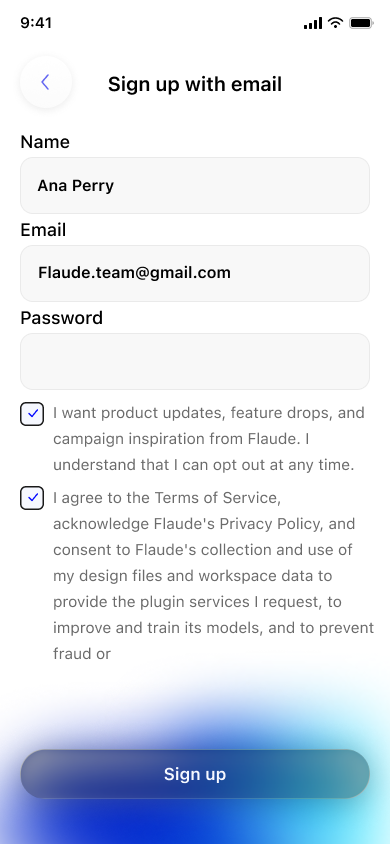This screenshot has width=390, height=844.
Task: Click the empty Password input field
Action: tap(195, 361)
